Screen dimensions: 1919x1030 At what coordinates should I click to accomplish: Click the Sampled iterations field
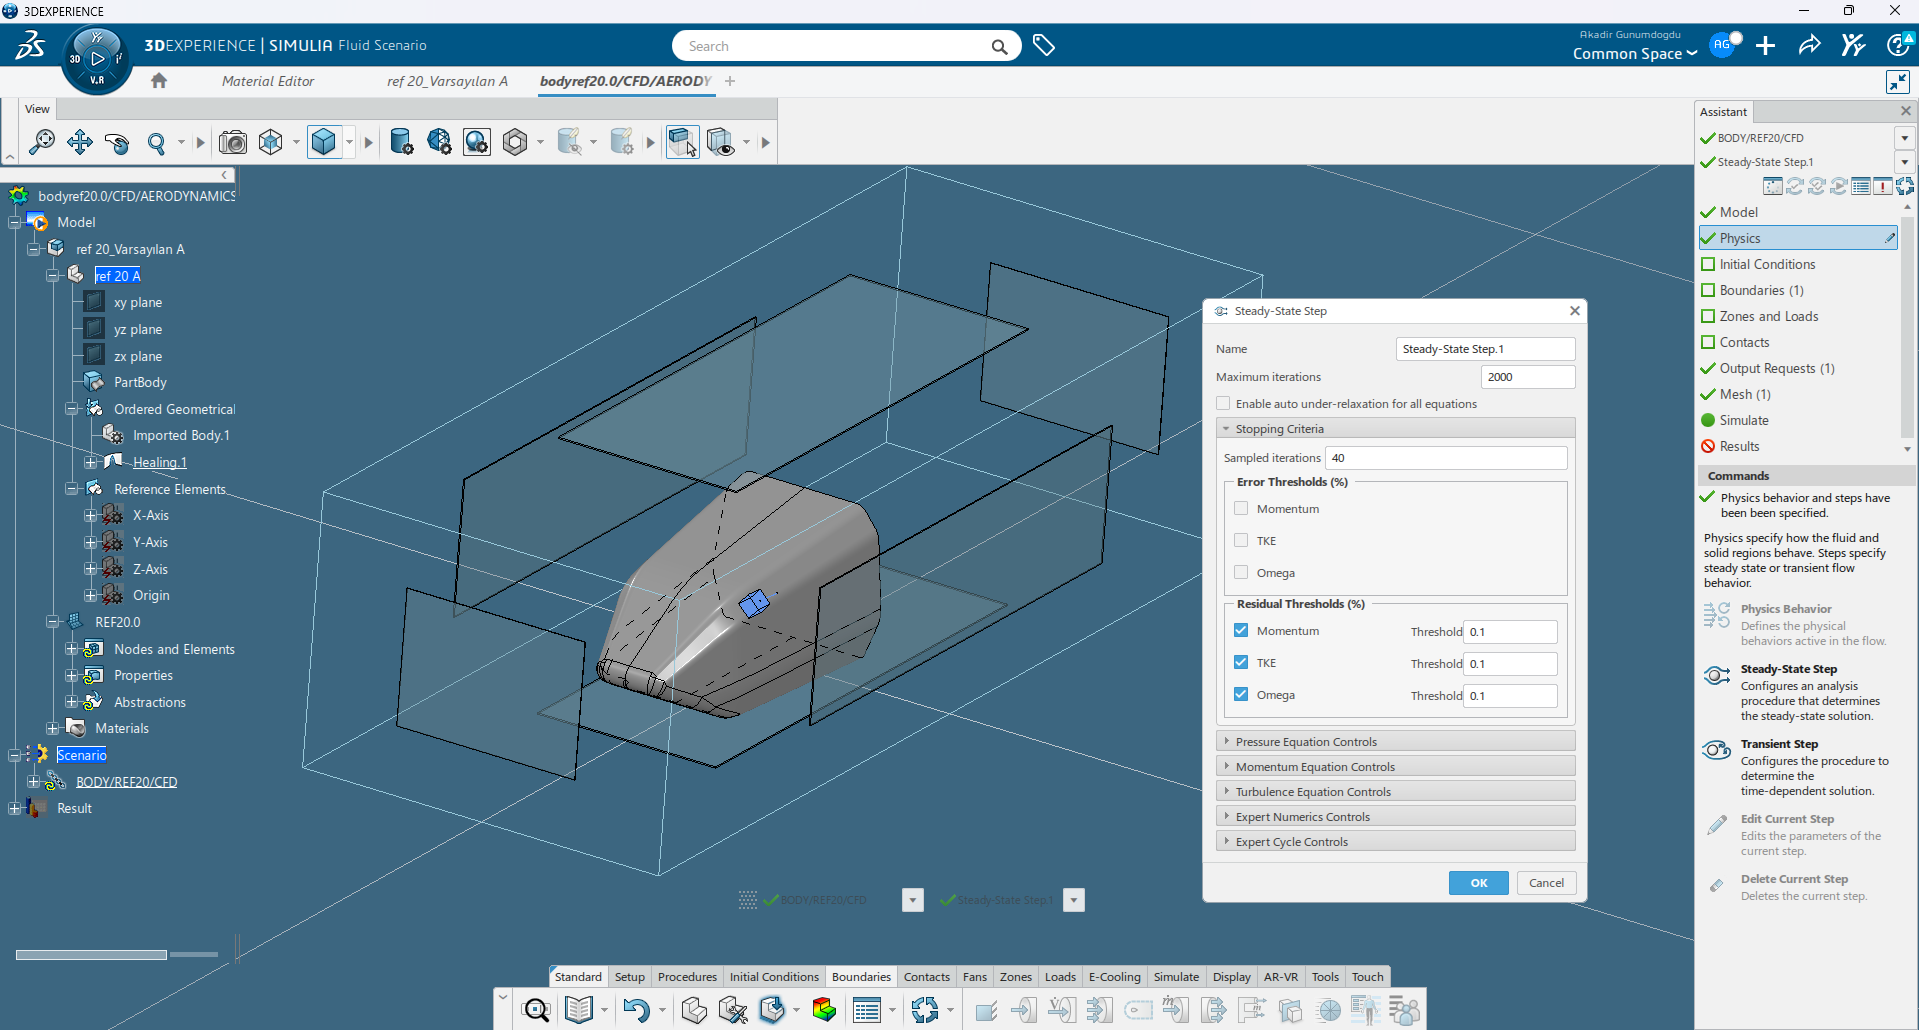click(x=1446, y=458)
